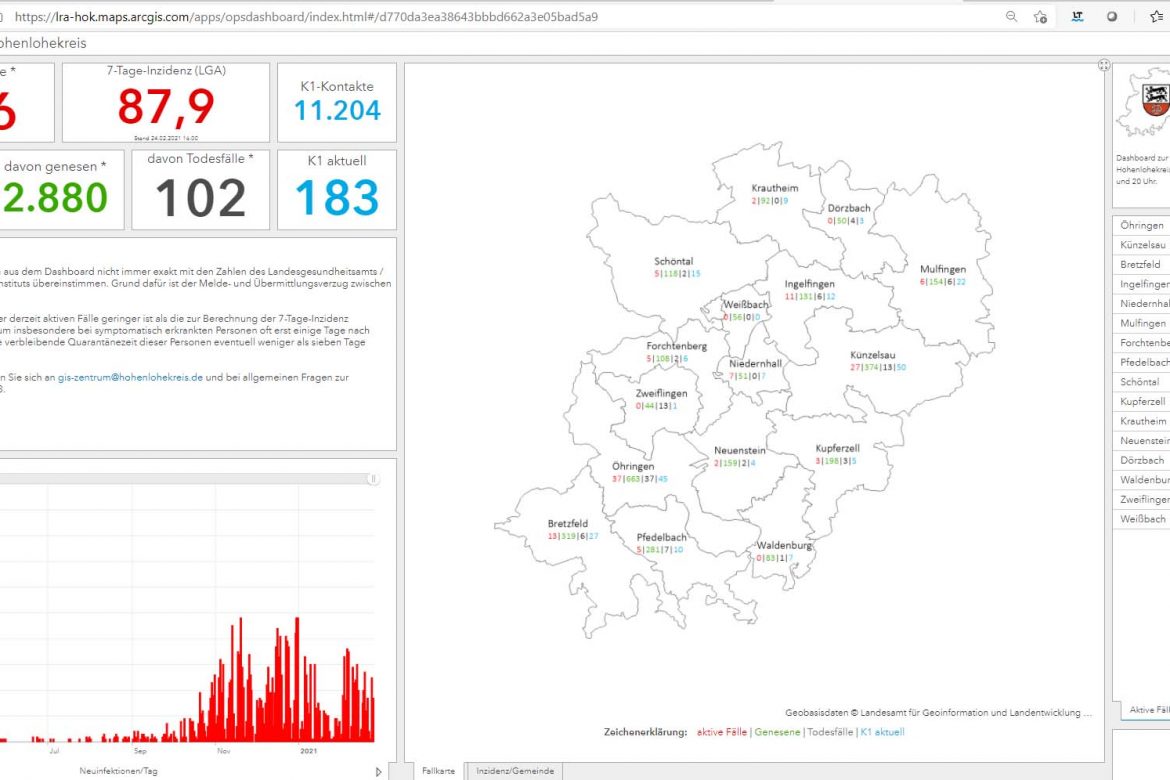Click the Hohenlohekreis coat of arms logo
This screenshot has width=1170, height=780.
(1154, 100)
